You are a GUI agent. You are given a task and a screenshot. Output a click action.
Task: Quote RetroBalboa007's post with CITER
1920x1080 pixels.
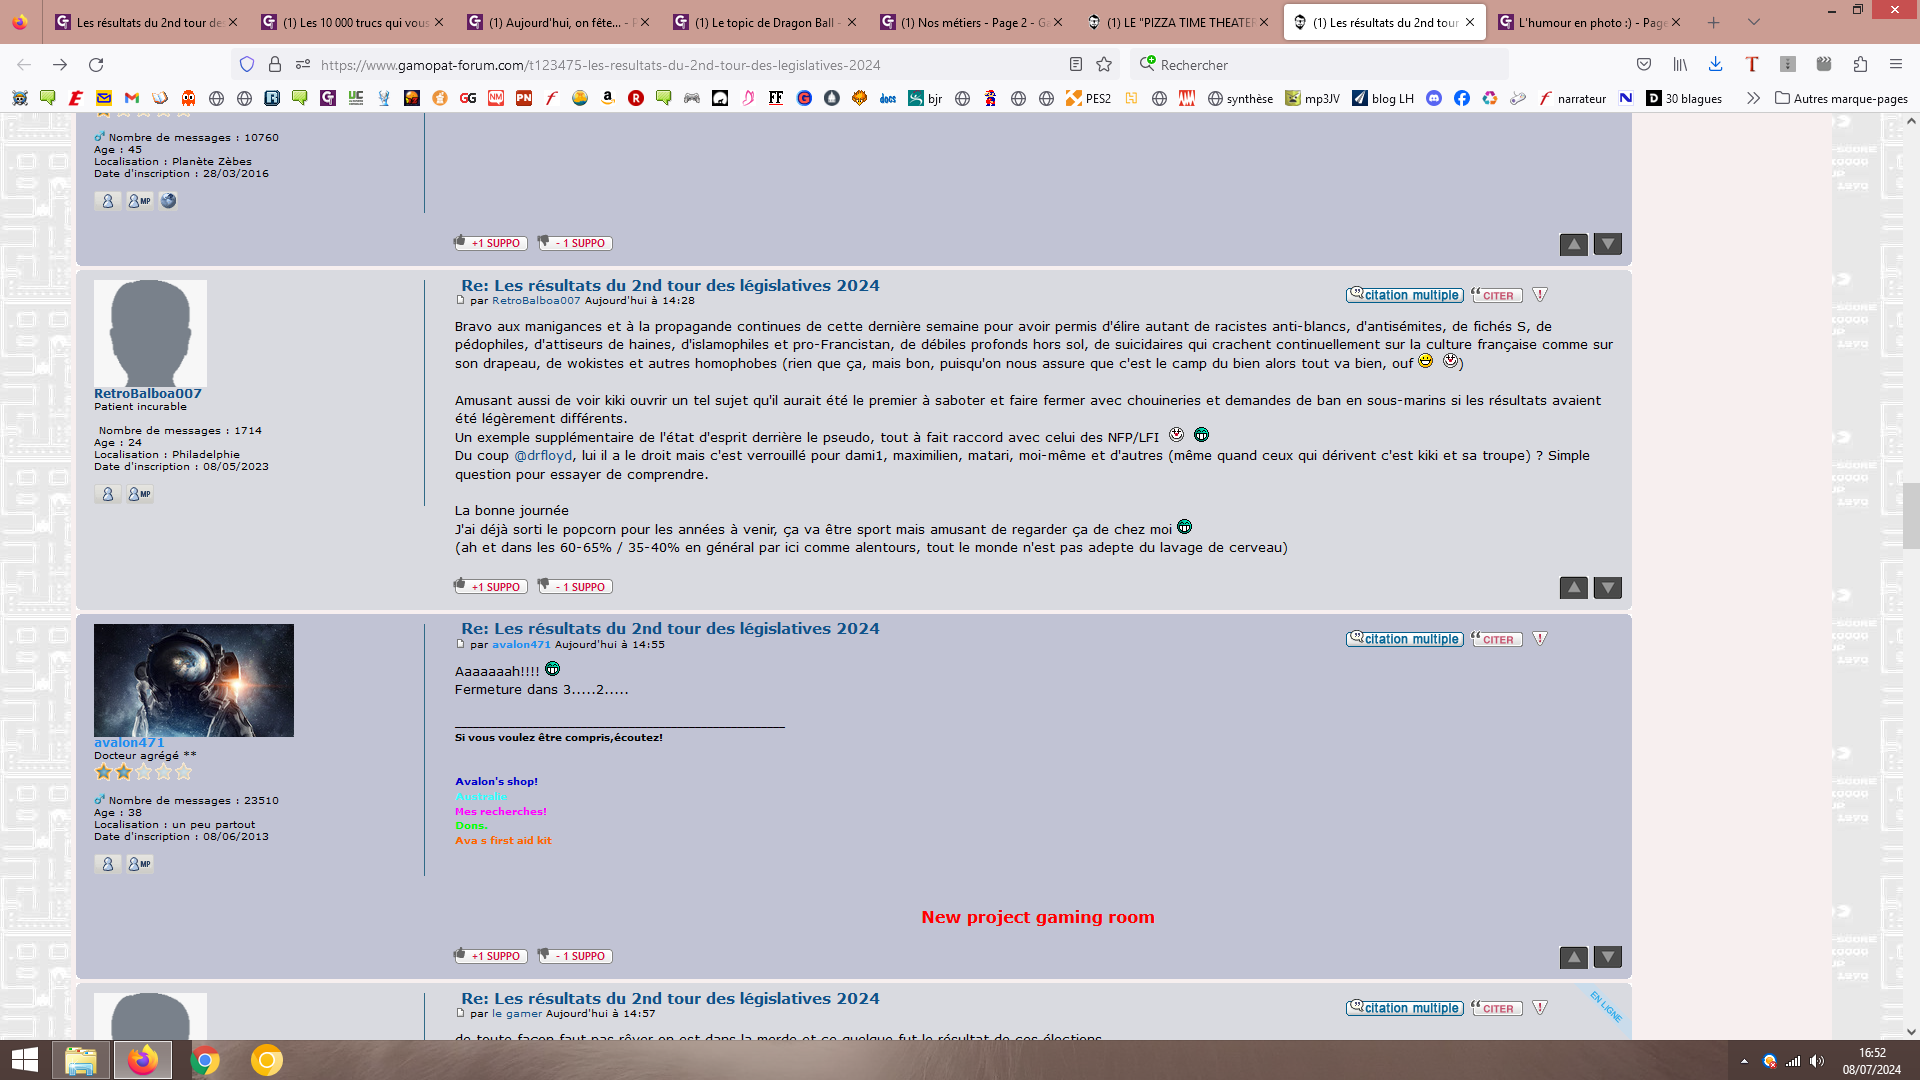click(1497, 295)
